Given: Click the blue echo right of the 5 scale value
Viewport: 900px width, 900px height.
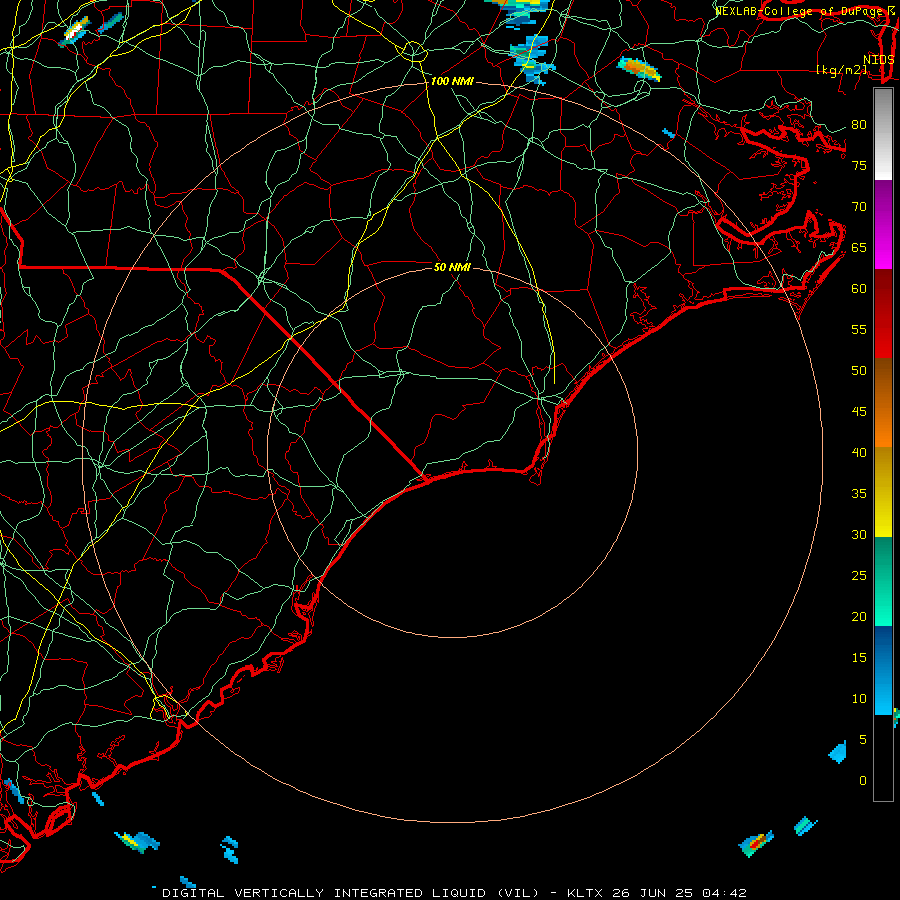Looking at the screenshot, I should tap(838, 752).
